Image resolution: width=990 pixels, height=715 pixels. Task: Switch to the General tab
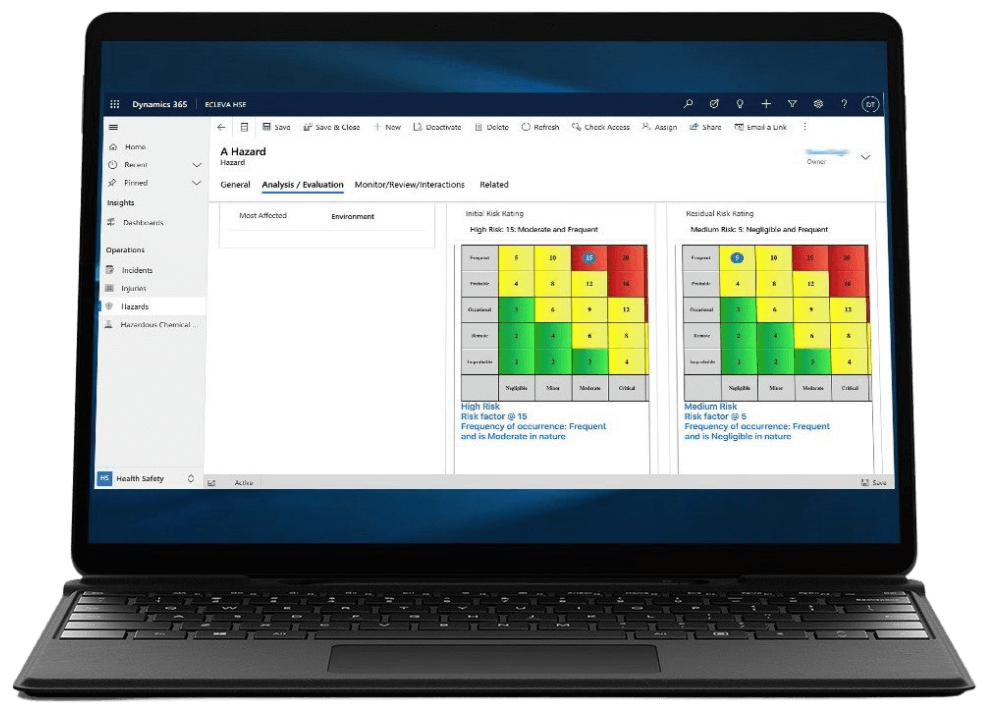pyautogui.click(x=235, y=184)
